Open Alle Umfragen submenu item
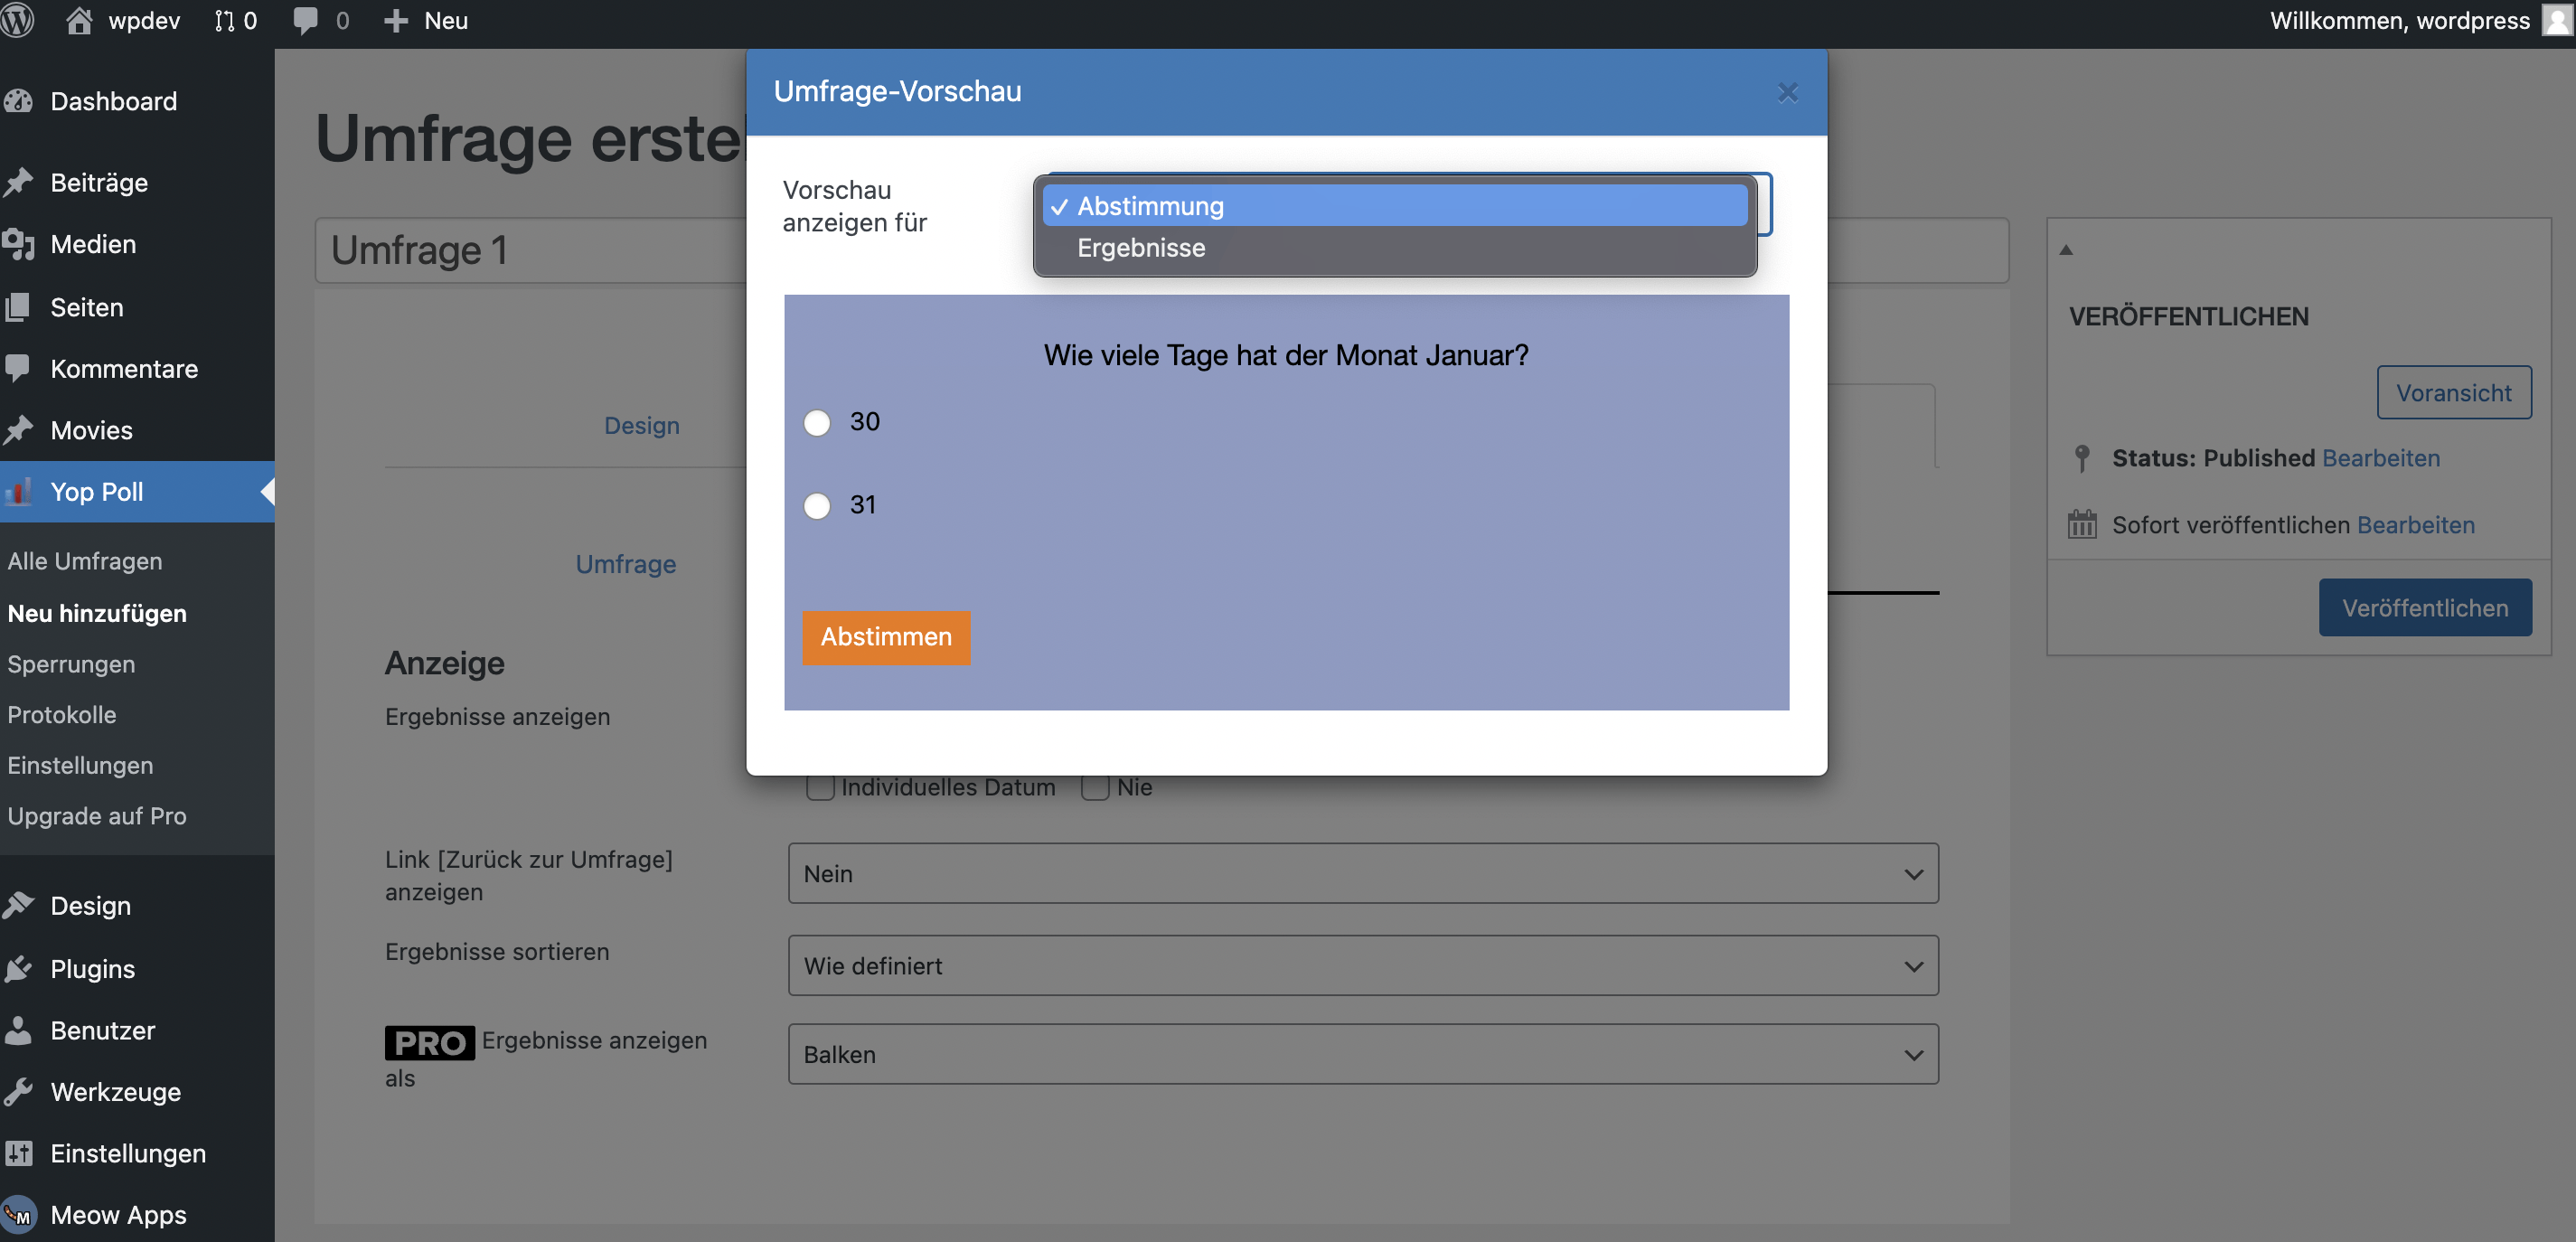Viewport: 2576px width, 1242px height. tap(85, 561)
